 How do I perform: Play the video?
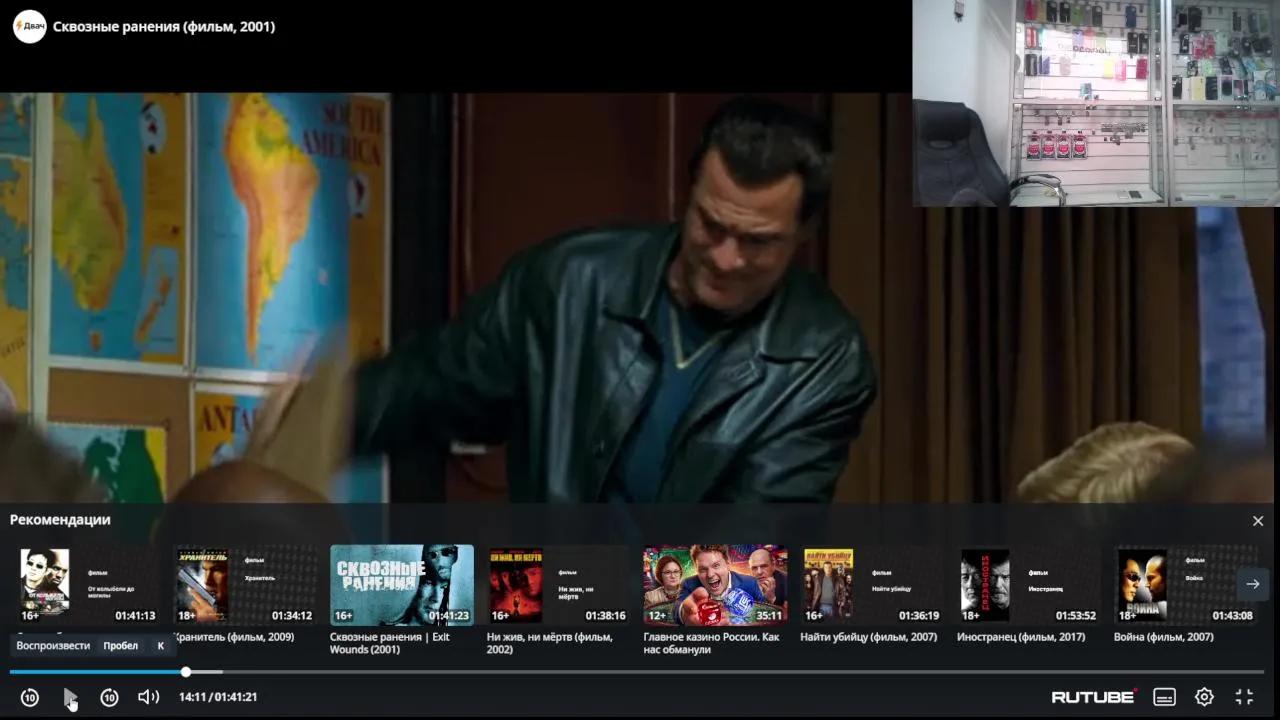(x=69, y=697)
